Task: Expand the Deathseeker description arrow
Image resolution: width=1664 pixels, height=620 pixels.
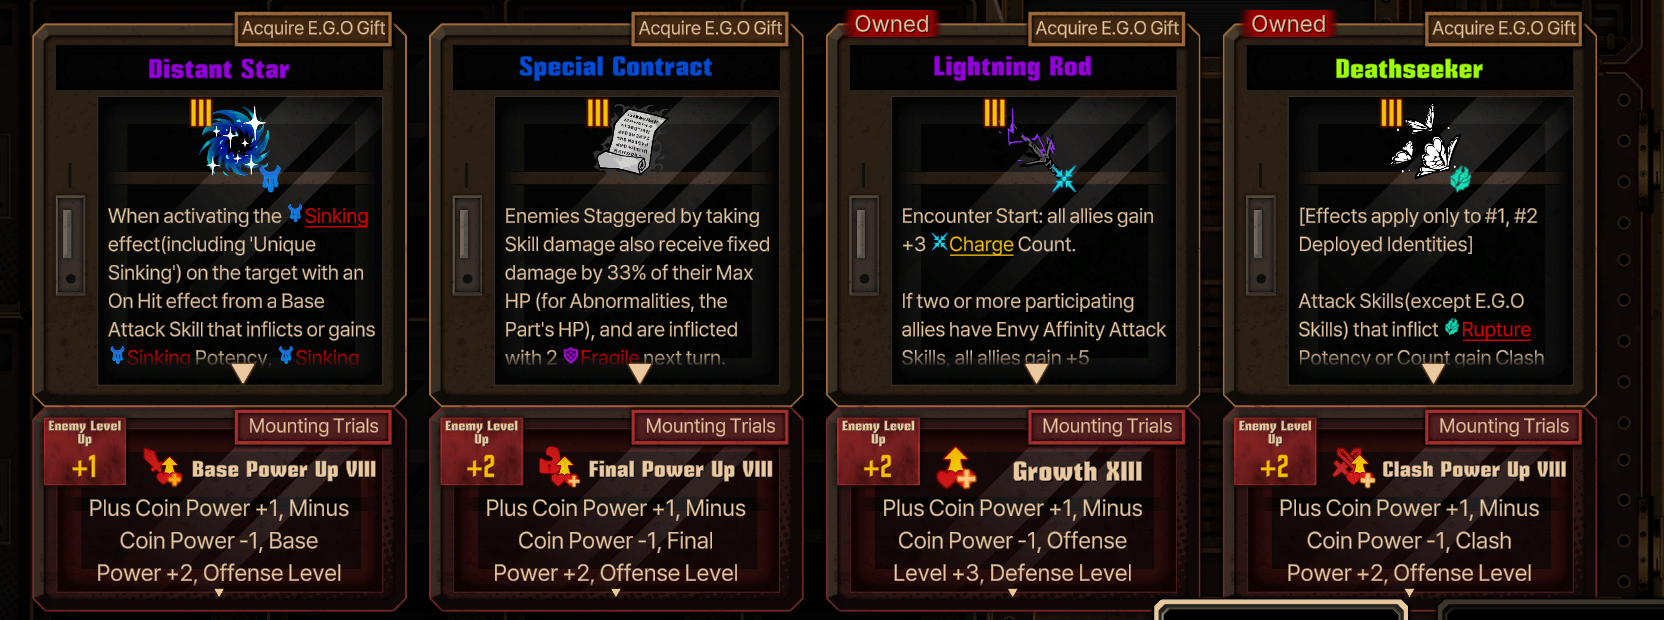Action: click(x=1434, y=374)
